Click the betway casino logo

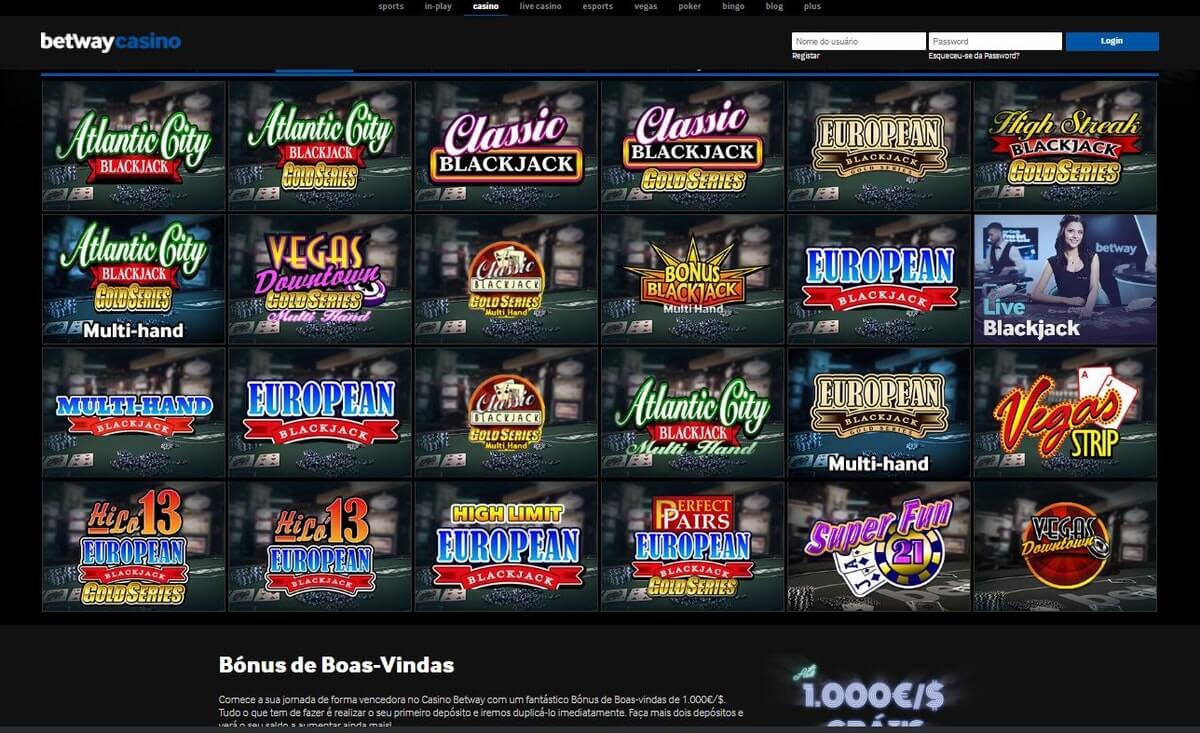[x=110, y=42]
